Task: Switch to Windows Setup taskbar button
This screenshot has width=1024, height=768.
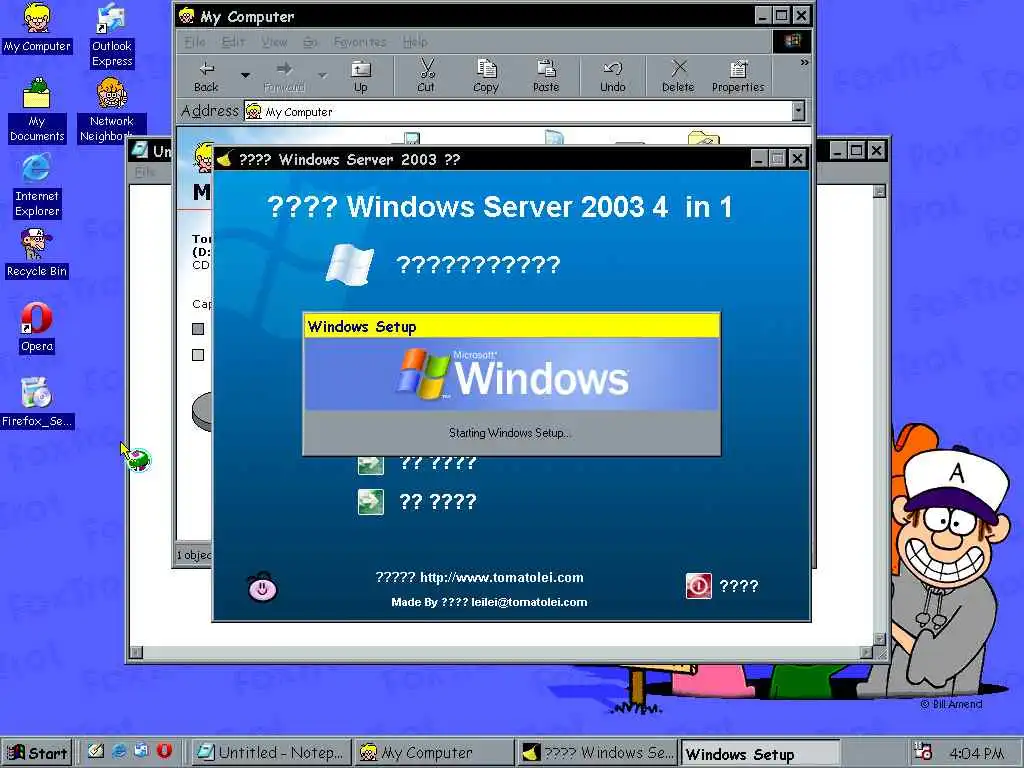Action: (760, 754)
